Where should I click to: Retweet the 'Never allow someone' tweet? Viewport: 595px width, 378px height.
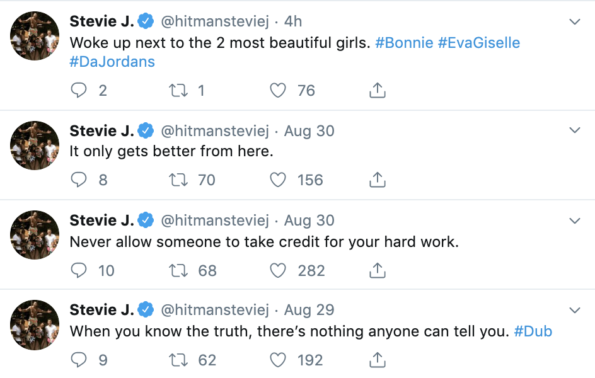tap(178, 271)
